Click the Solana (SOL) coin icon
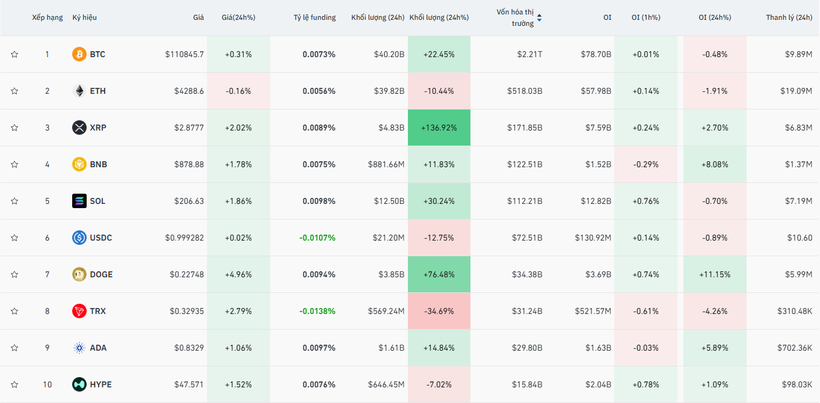This screenshot has height=403, width=820. click(79, 201)
